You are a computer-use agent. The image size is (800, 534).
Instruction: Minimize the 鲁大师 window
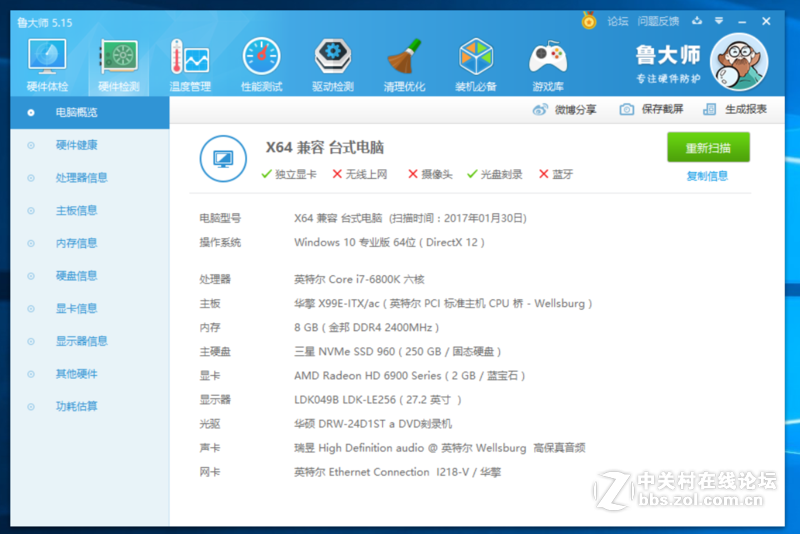(x=742, y=21)
